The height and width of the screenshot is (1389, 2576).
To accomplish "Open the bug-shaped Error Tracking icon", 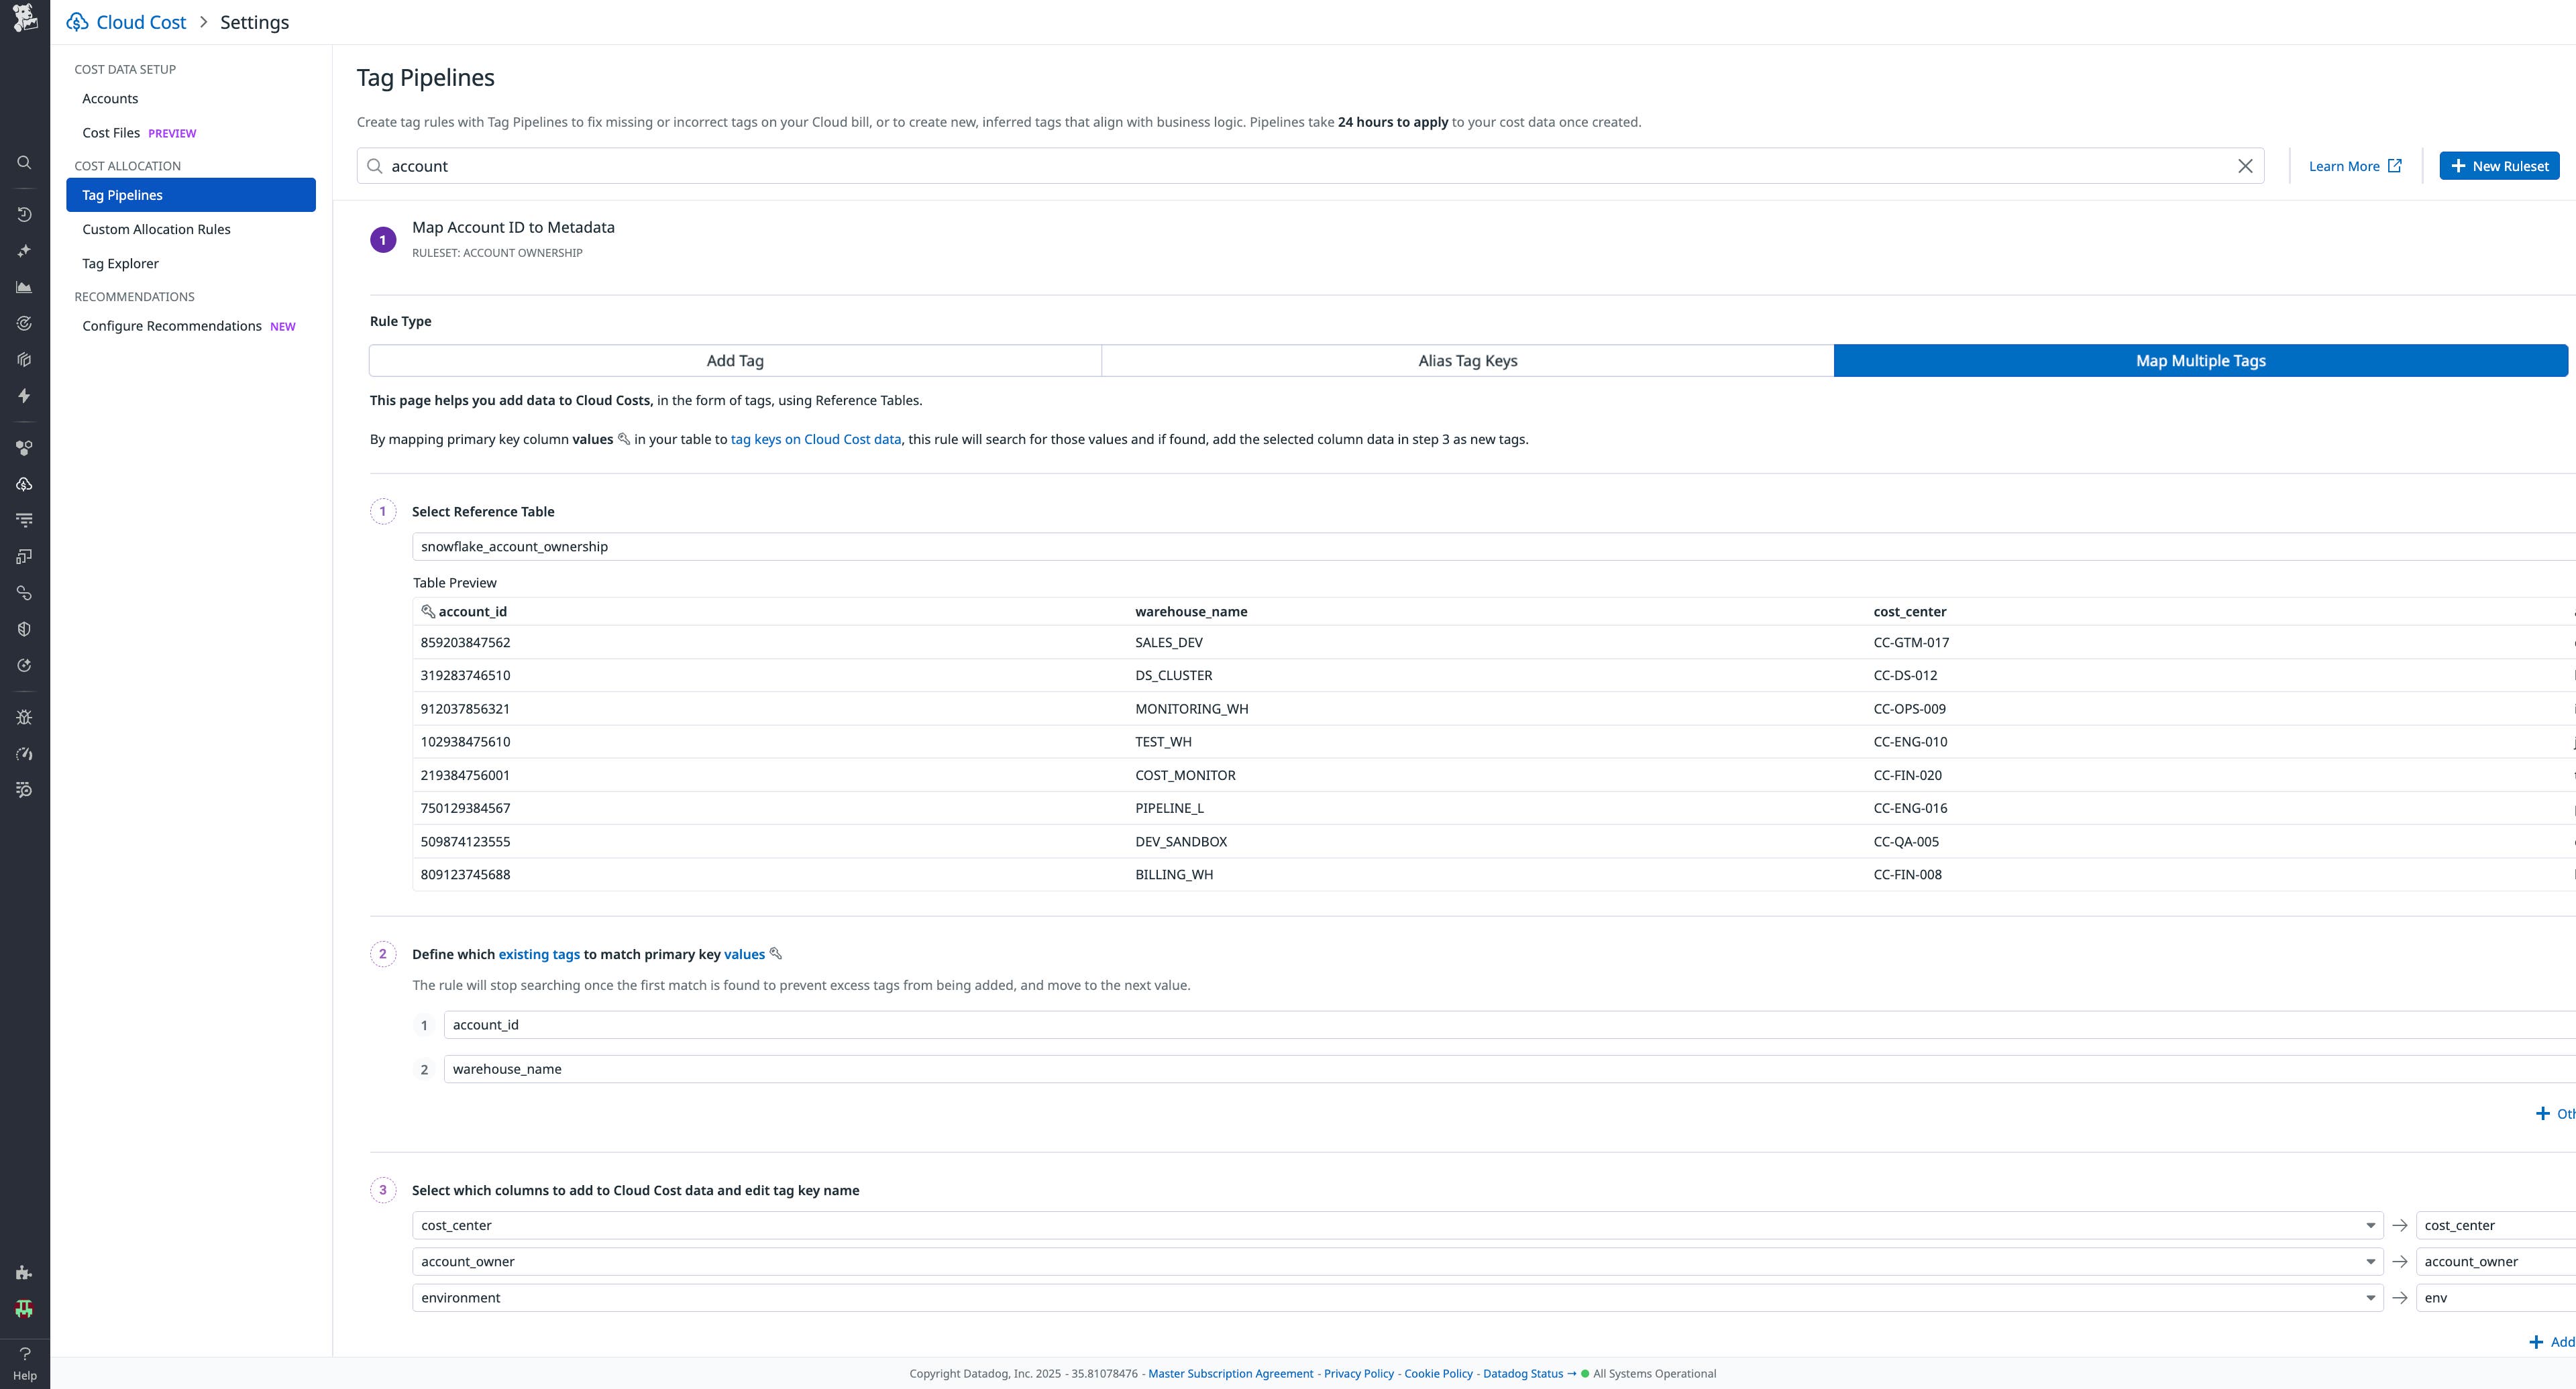I will [23, 717].
